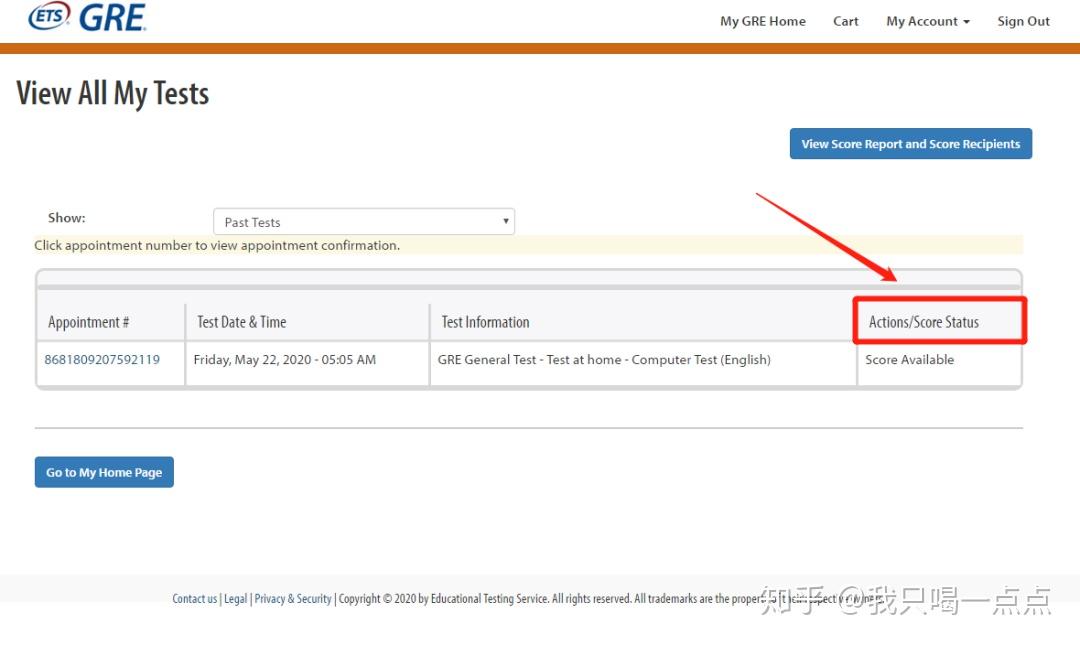
Task: Open the Cart
Action: click(x=845, y=21)
